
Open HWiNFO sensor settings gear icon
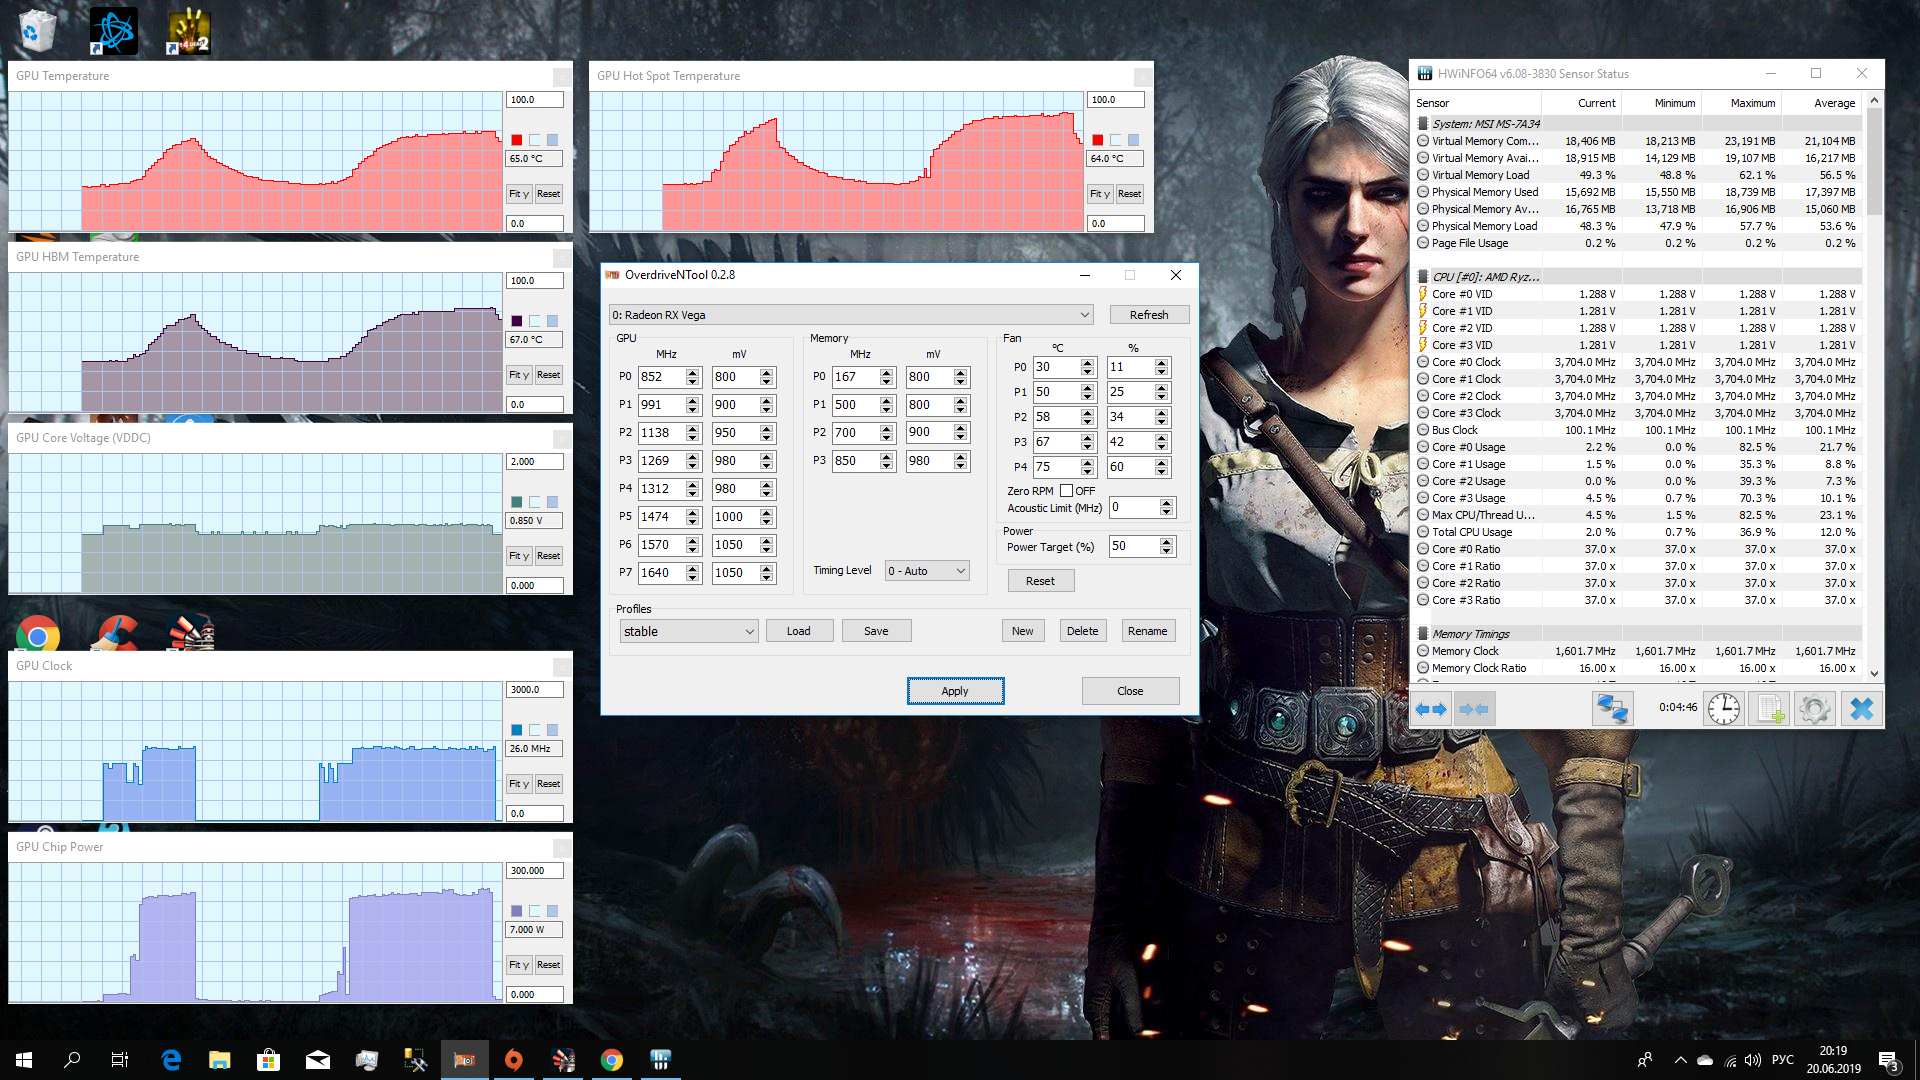[x=1813, y=709]
